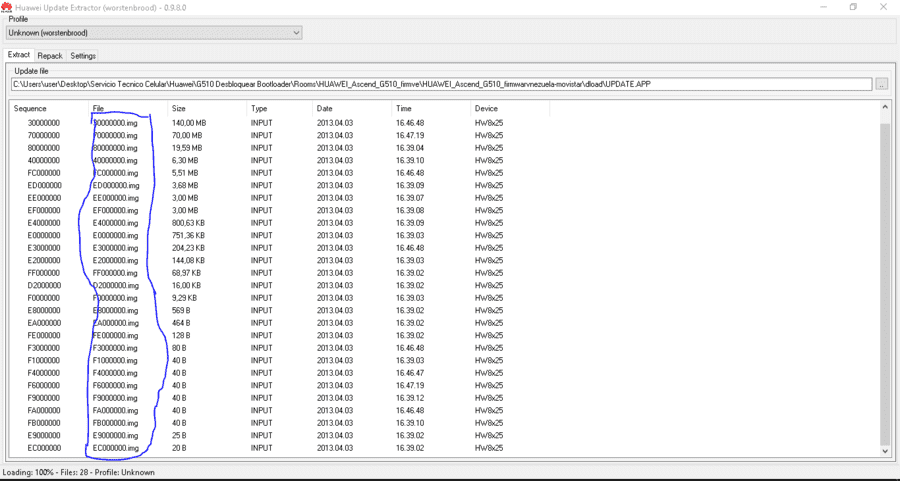Choose the F6000000.img file
Viewport: 900px width, 481px height.
115,386
